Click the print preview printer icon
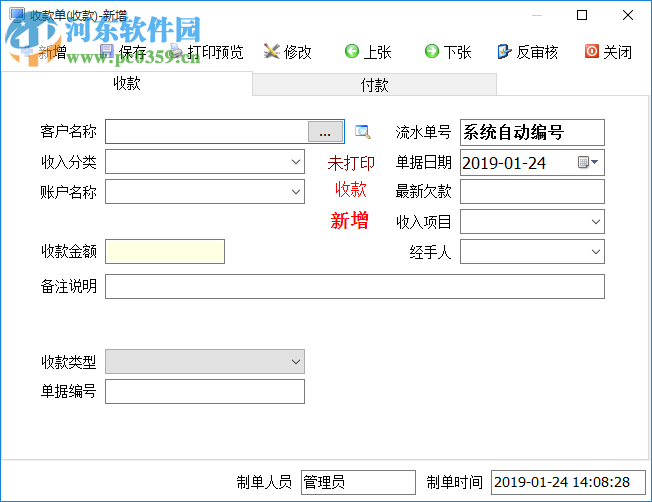 coord(177,52)
